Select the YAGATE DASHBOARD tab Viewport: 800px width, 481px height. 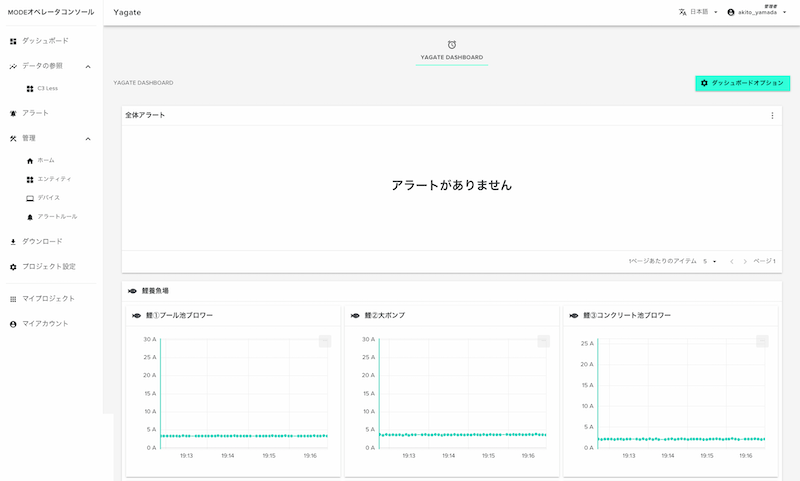[x=451, y=58]
